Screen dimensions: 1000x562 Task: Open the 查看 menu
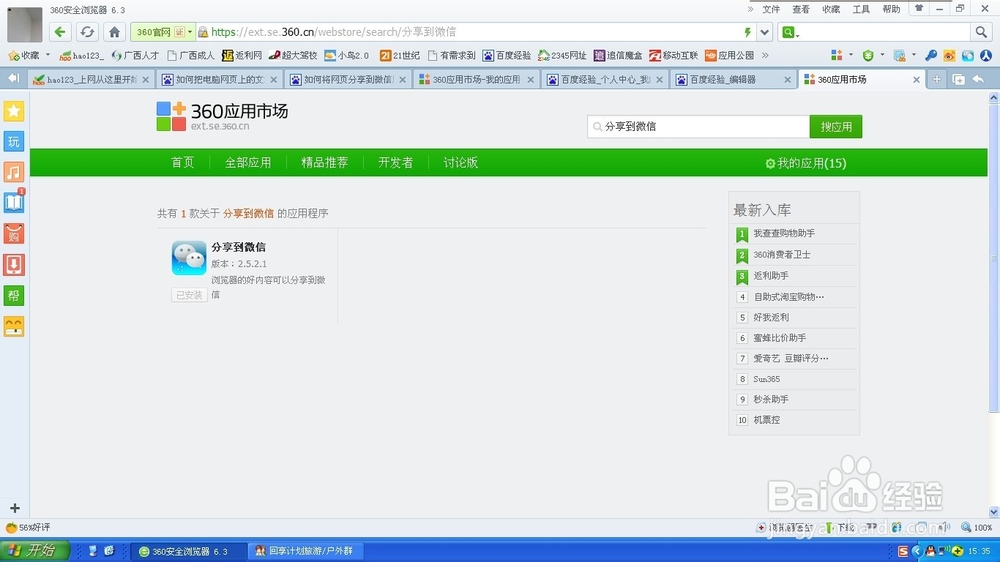801,9
